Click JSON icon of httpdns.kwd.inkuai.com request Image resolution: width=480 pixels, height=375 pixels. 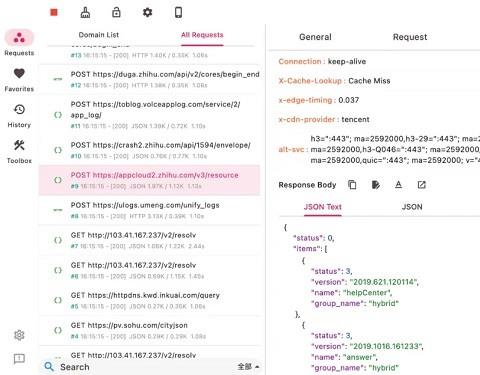point(58,300)
